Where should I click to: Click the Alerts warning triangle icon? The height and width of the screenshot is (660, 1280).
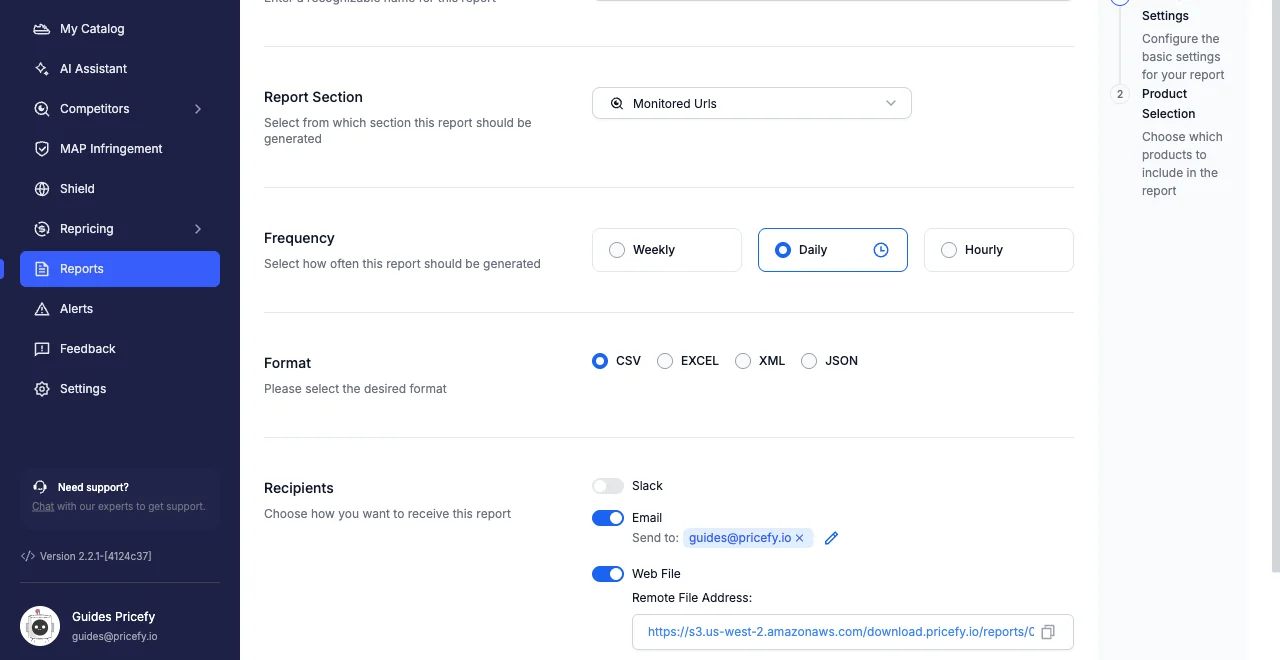click(42, 309)
